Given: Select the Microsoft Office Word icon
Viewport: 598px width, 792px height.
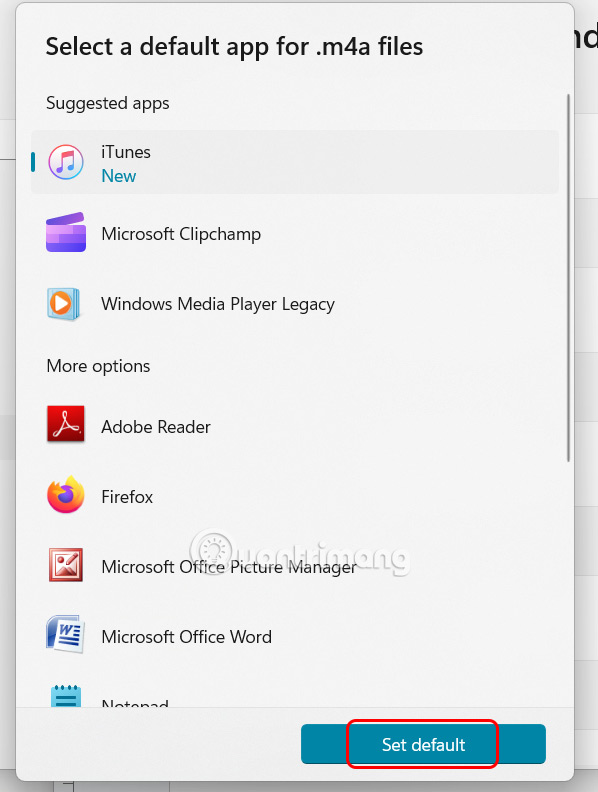Looking at the screenshot, I should click(65, 634).
